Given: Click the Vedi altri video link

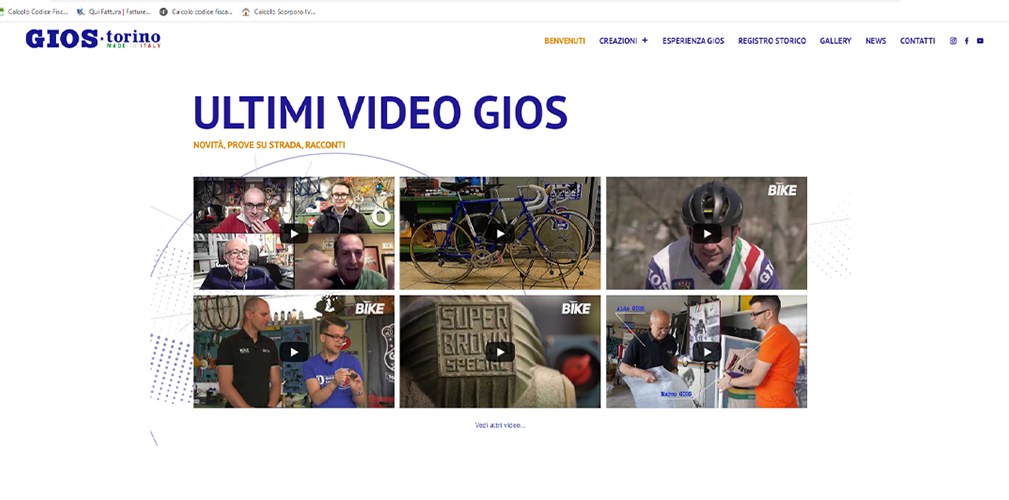Looking at the screenshot, I should click(500, 426).
